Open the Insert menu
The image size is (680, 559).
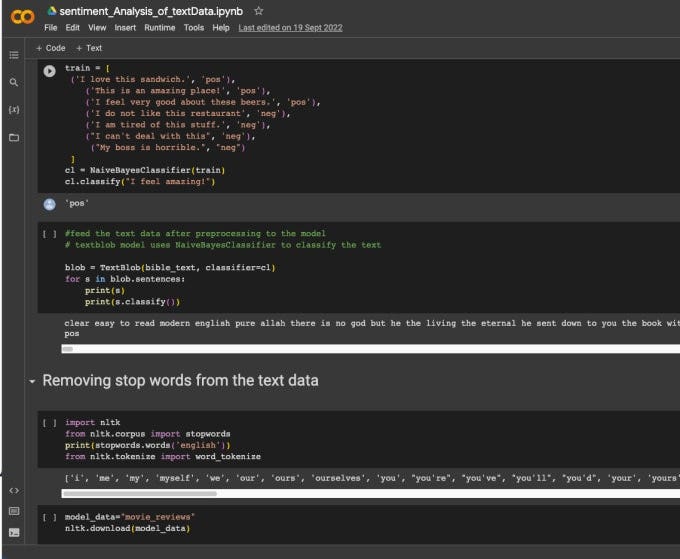click(x=125, y=28)
